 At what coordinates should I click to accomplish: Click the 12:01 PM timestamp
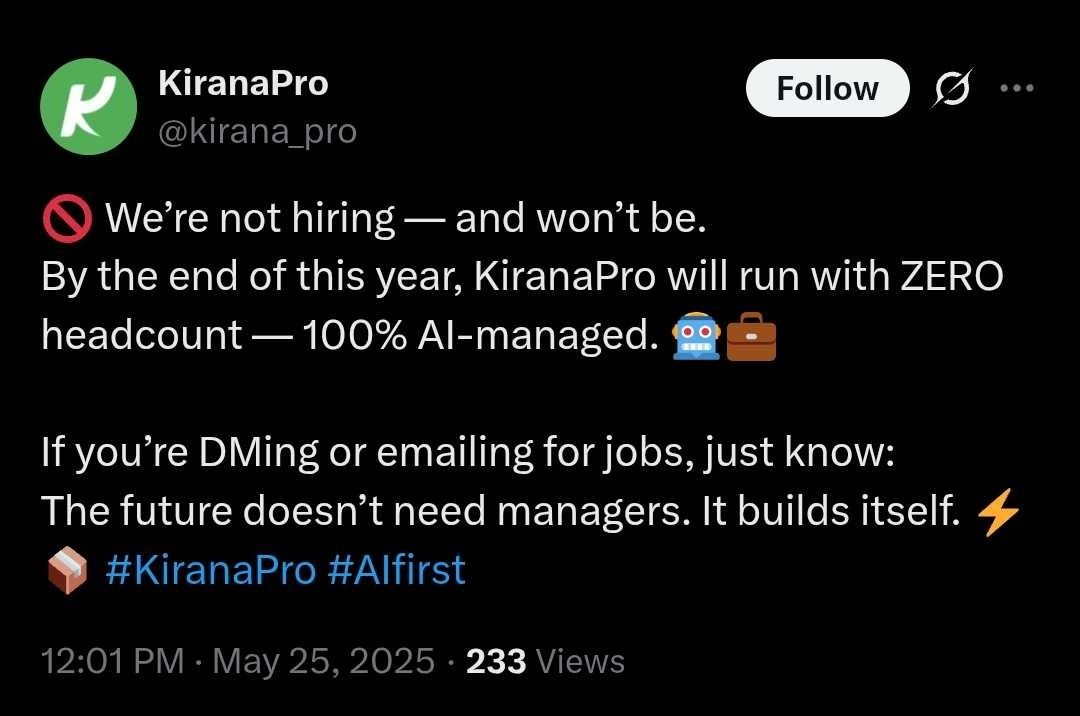[x=112, y=661]
